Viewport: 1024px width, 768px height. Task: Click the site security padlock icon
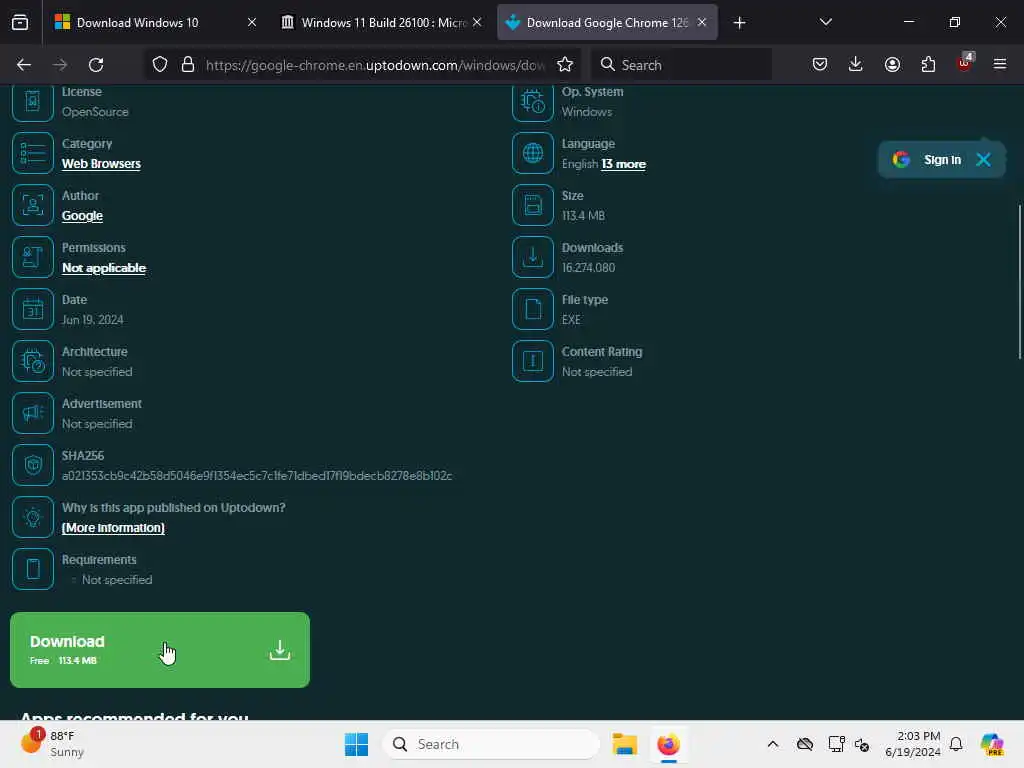188,65
